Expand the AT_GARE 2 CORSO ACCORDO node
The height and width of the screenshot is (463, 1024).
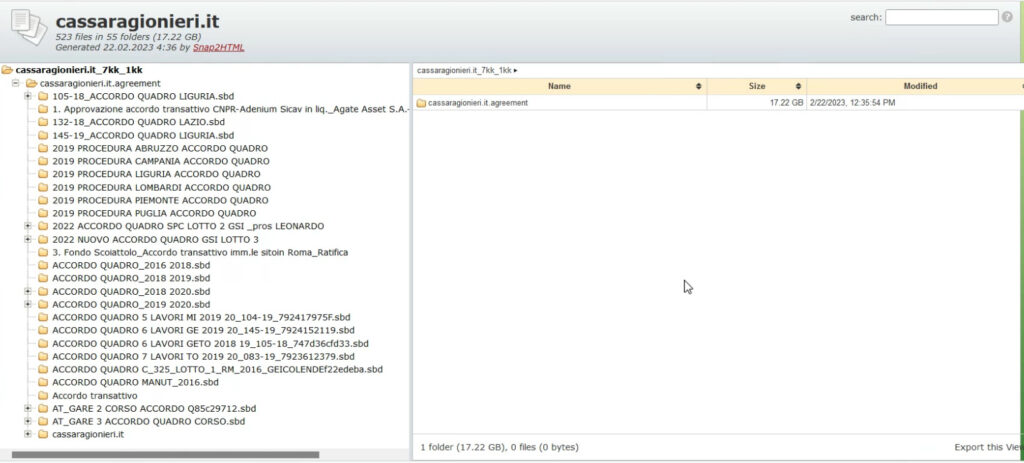[x=28, y=409]
